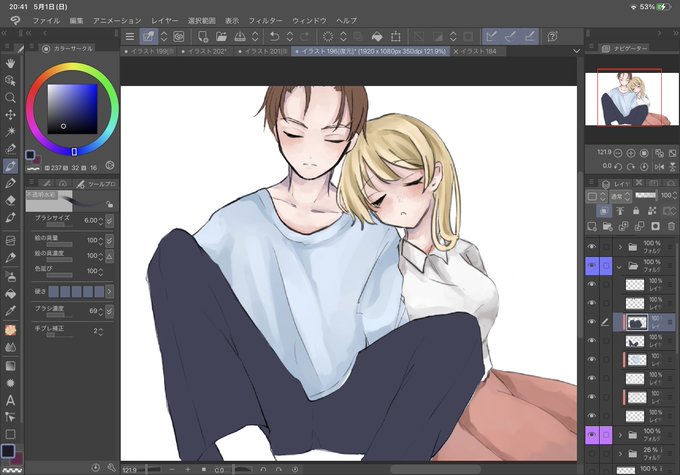This screenshot has height=475, width=680.
Task: Open レイヤー menu
Action: 164,20
